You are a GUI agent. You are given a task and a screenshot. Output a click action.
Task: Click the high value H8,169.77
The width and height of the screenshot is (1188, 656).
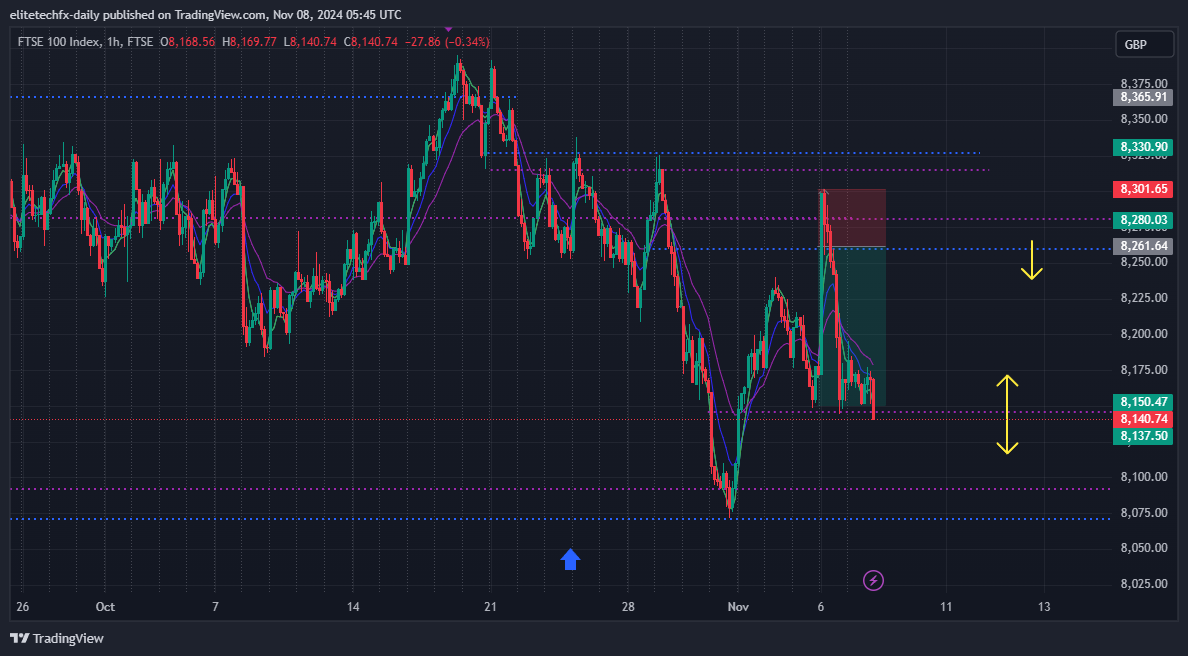coord(249,42)
